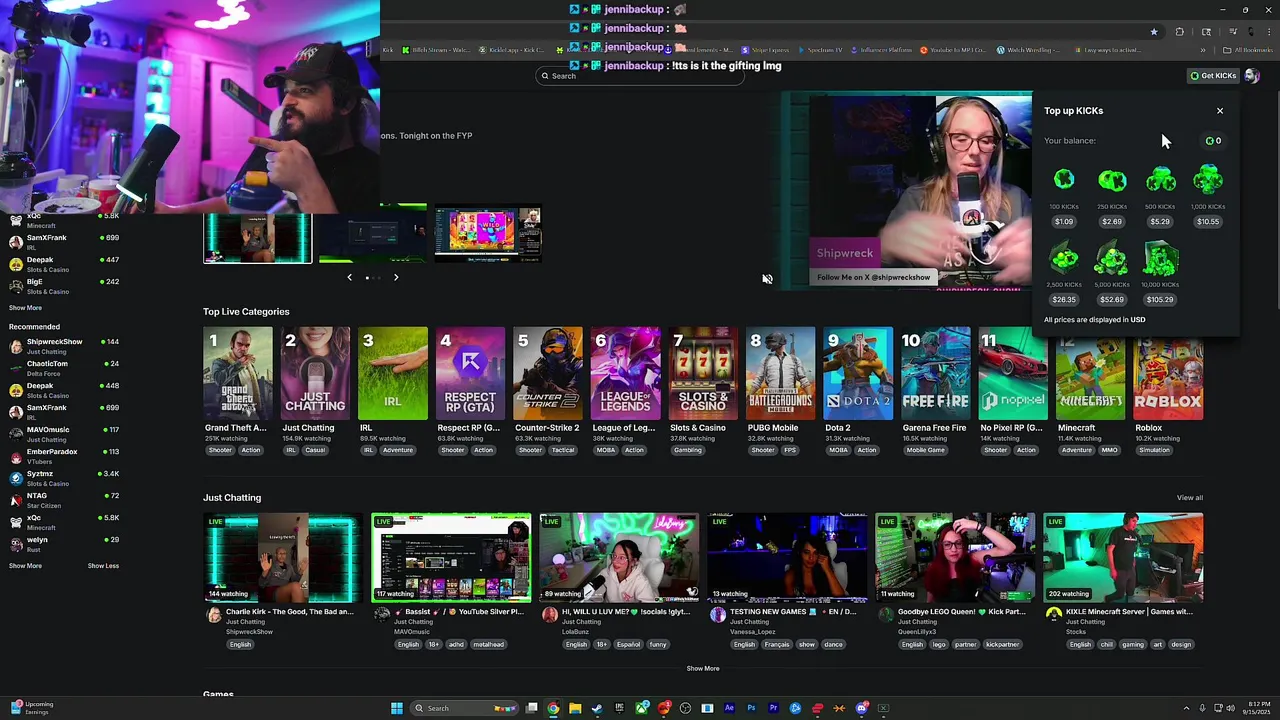Click the 250 KICKs double gem icon
Viewport: 1280px width, 720px height.
(1112, 180)
